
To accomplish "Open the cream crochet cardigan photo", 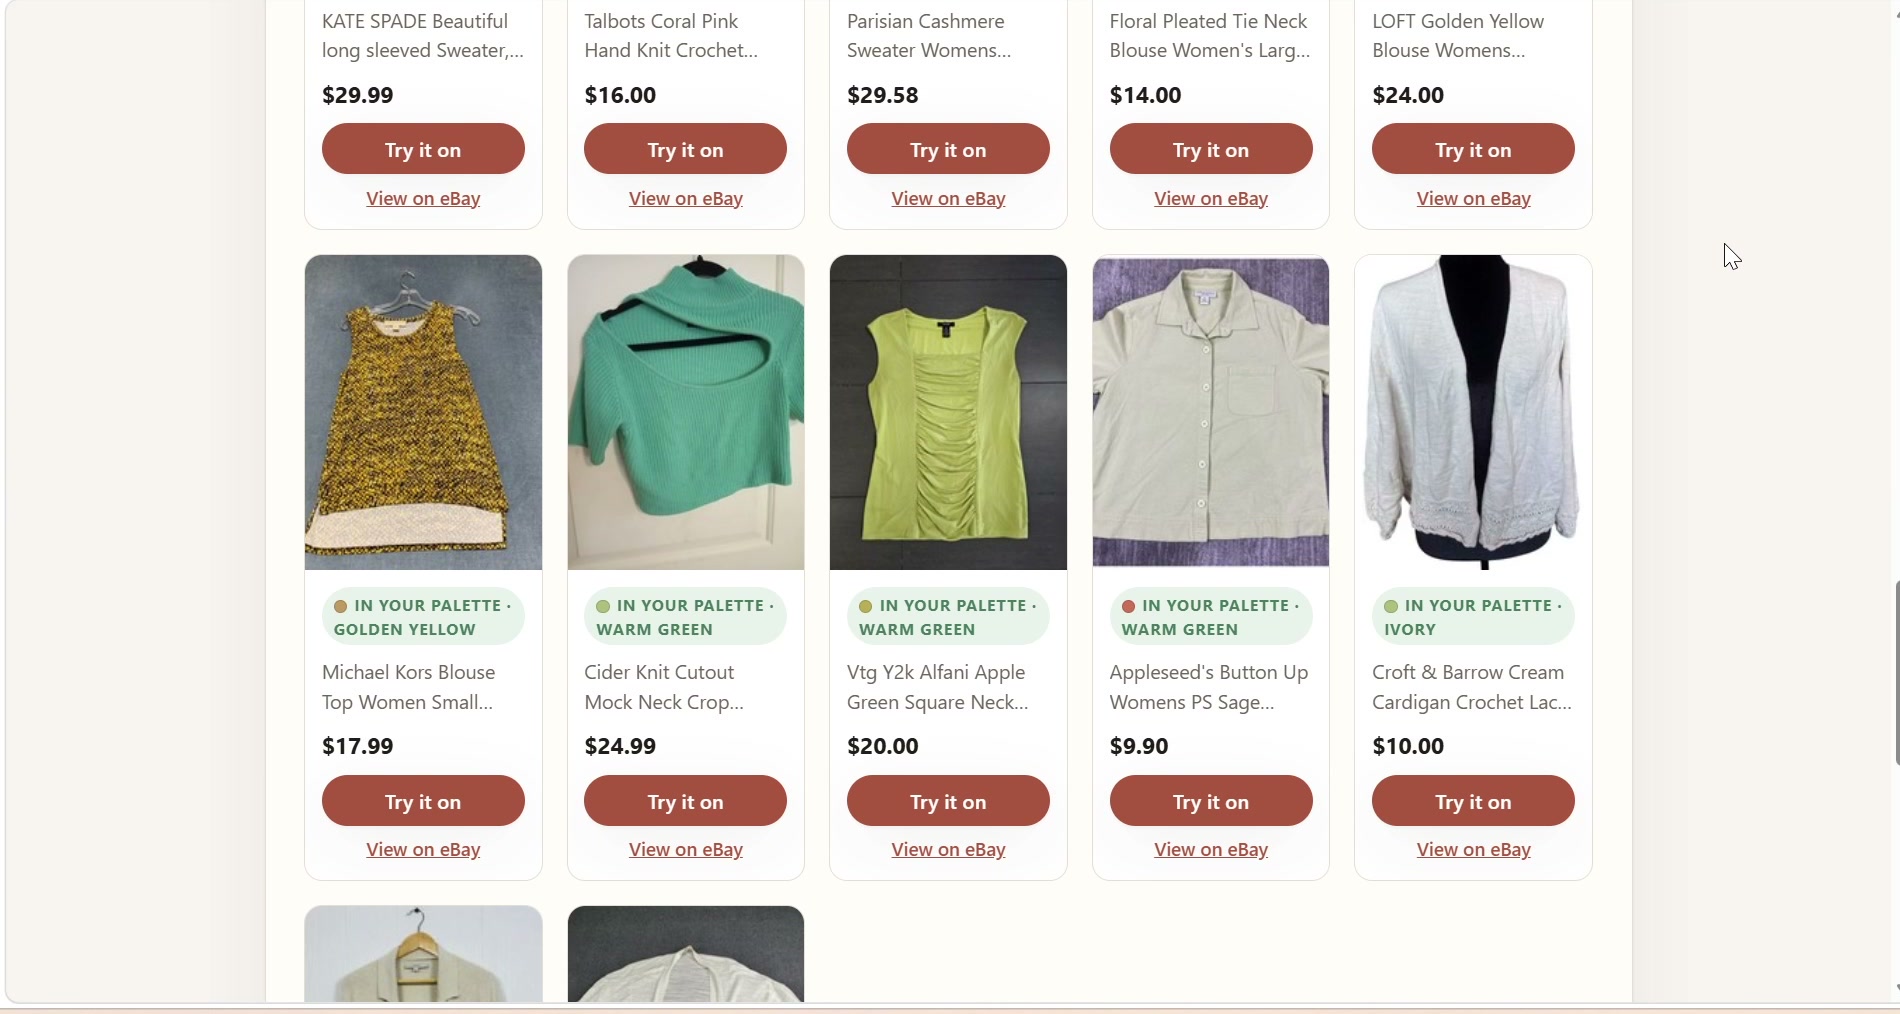I will pos(1473,412).
